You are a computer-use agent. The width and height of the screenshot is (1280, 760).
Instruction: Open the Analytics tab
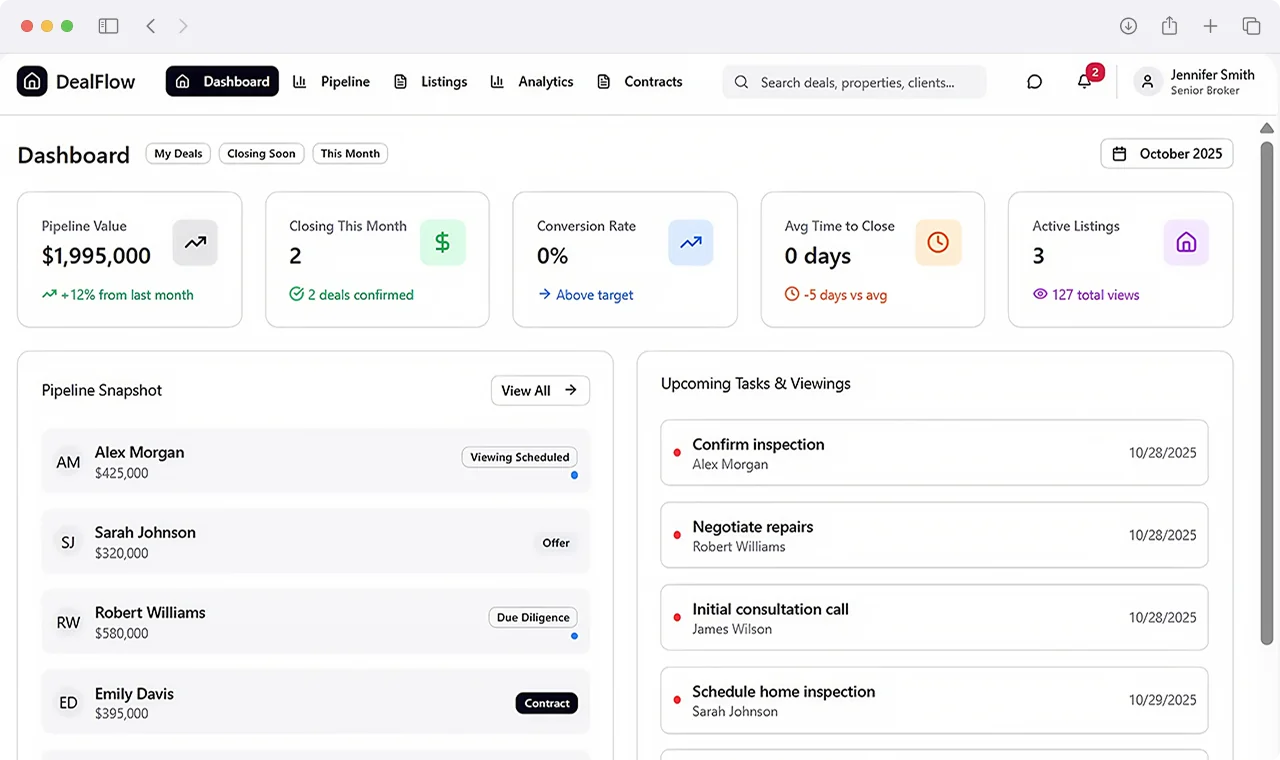coord(532,82)
